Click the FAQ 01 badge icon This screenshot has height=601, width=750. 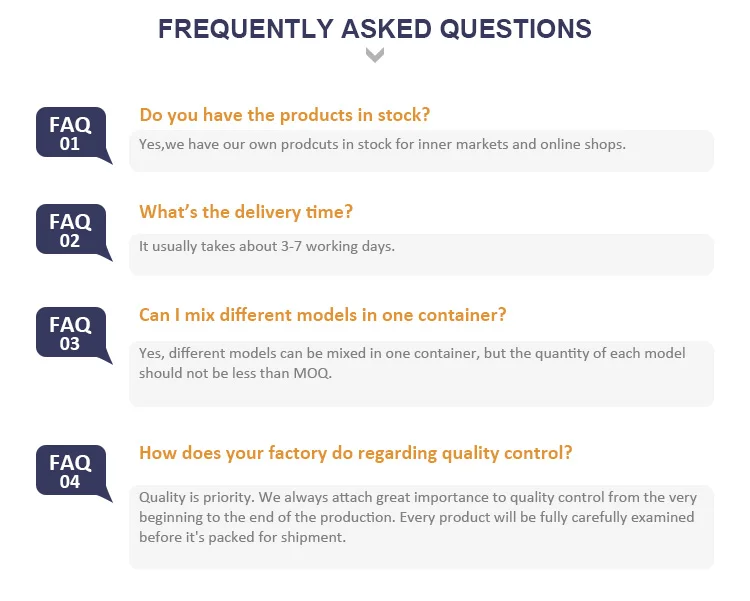click(70, 133)
